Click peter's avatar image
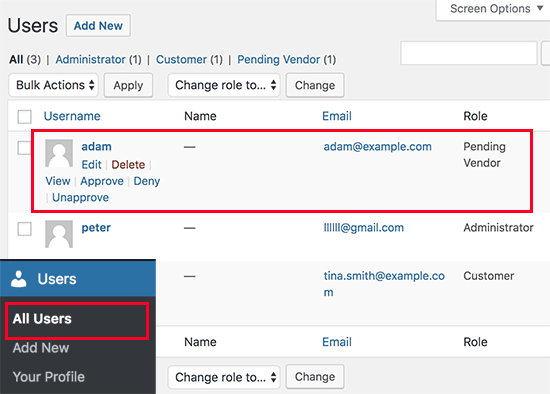The image size is (550, 394). click(59, 234)
